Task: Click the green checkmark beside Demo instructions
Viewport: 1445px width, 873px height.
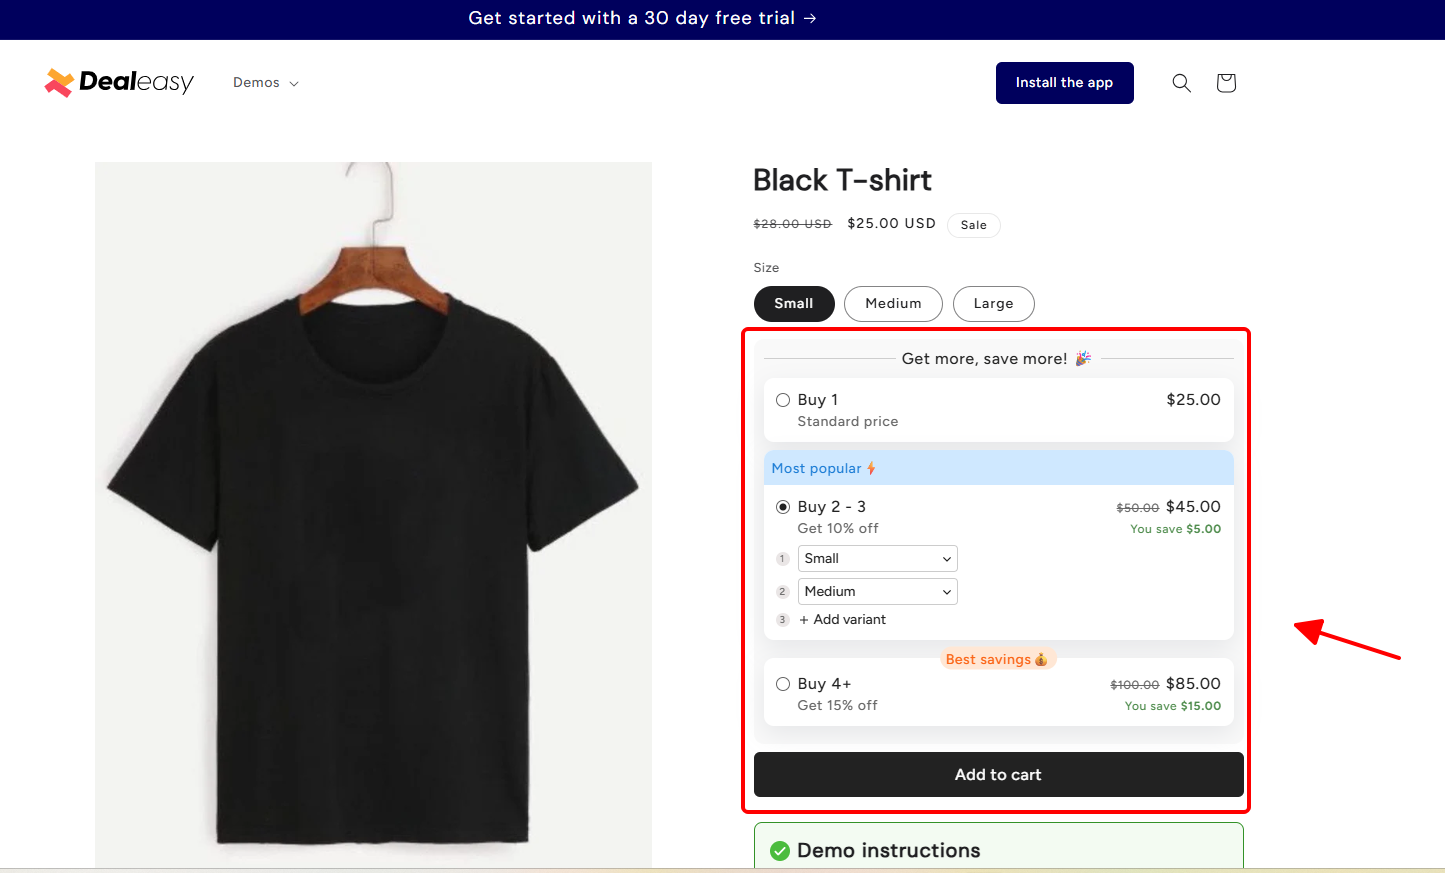Action: [779, 851]
